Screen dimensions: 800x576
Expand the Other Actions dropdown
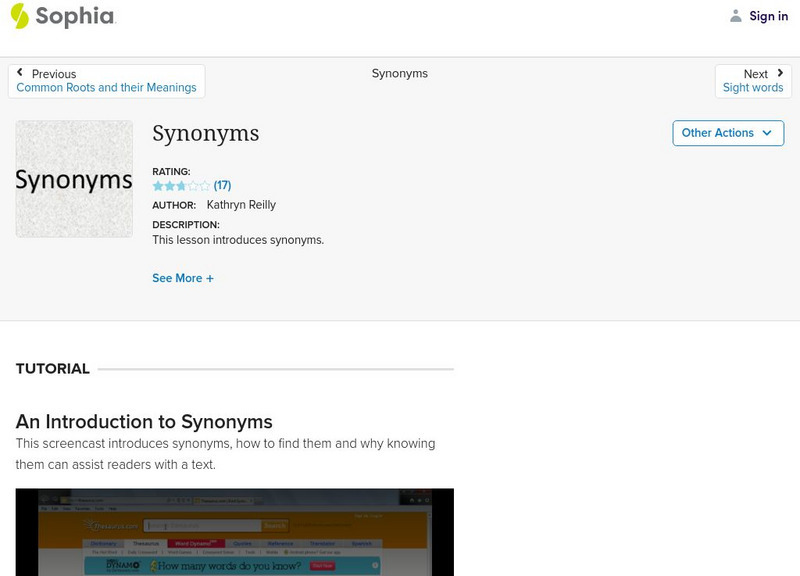point(727,133)
